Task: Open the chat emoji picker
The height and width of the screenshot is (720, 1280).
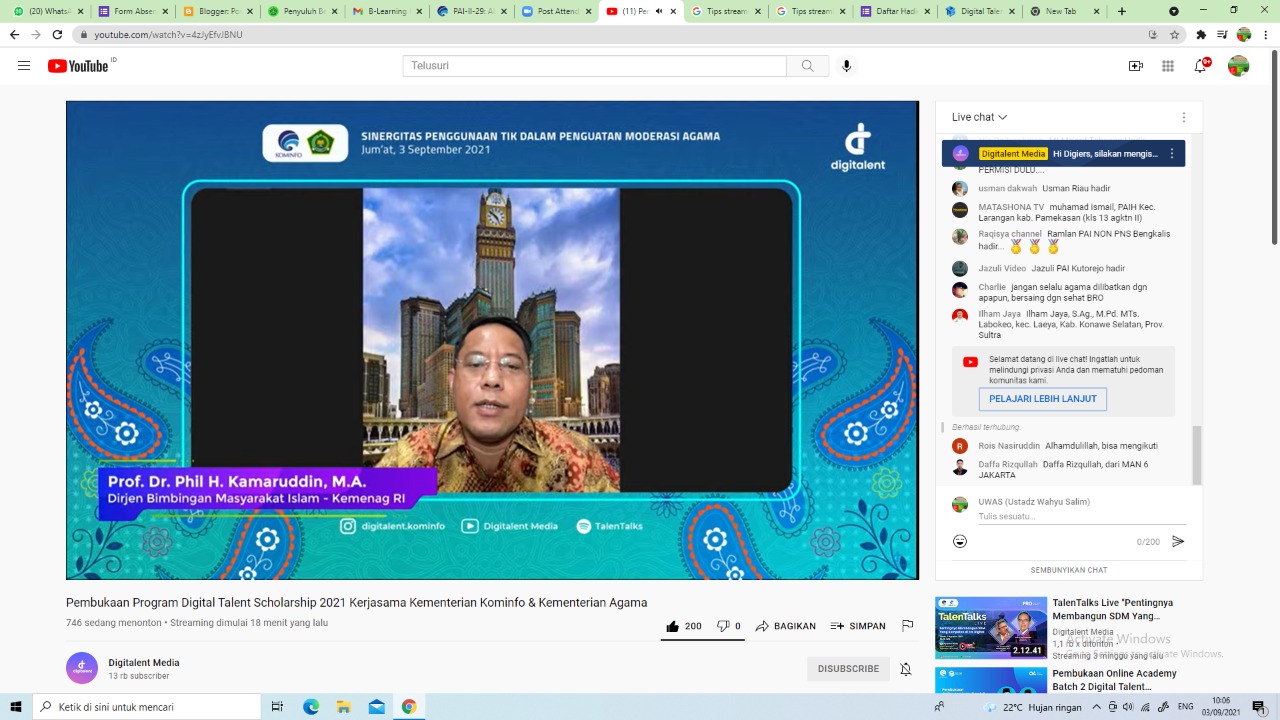Action: (960, 541)
